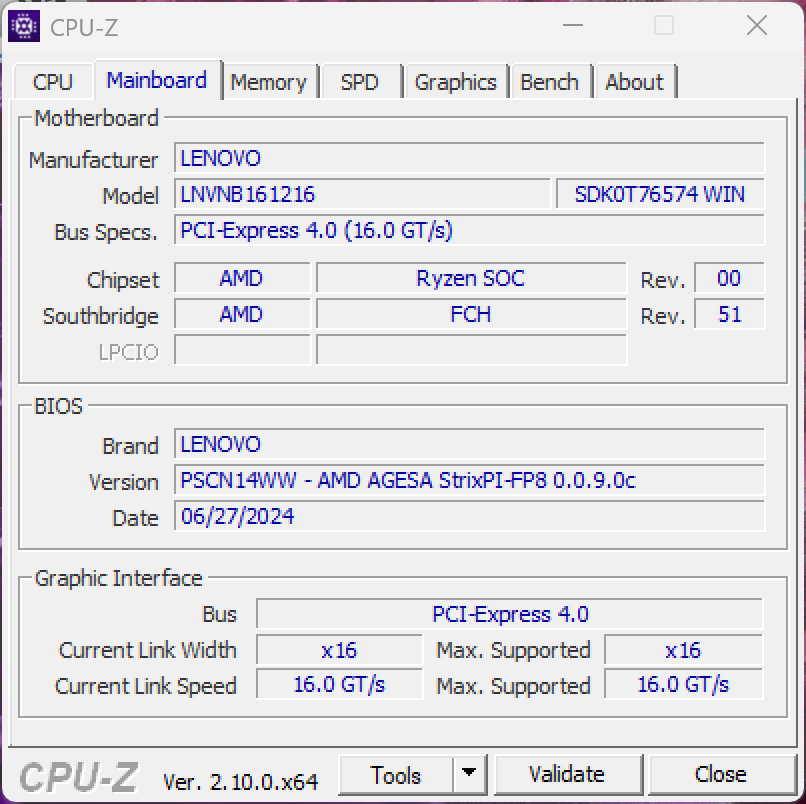Viewport: 806px width, 804px height.
Task: Click the Tools button
Action: 396,775
